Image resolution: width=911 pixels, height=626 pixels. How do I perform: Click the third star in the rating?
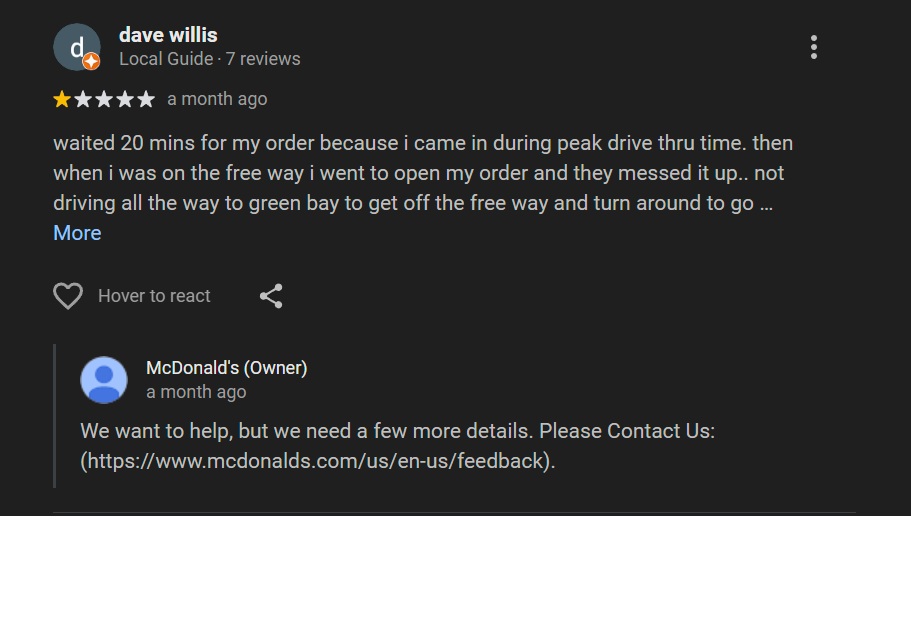pos(104,99)
